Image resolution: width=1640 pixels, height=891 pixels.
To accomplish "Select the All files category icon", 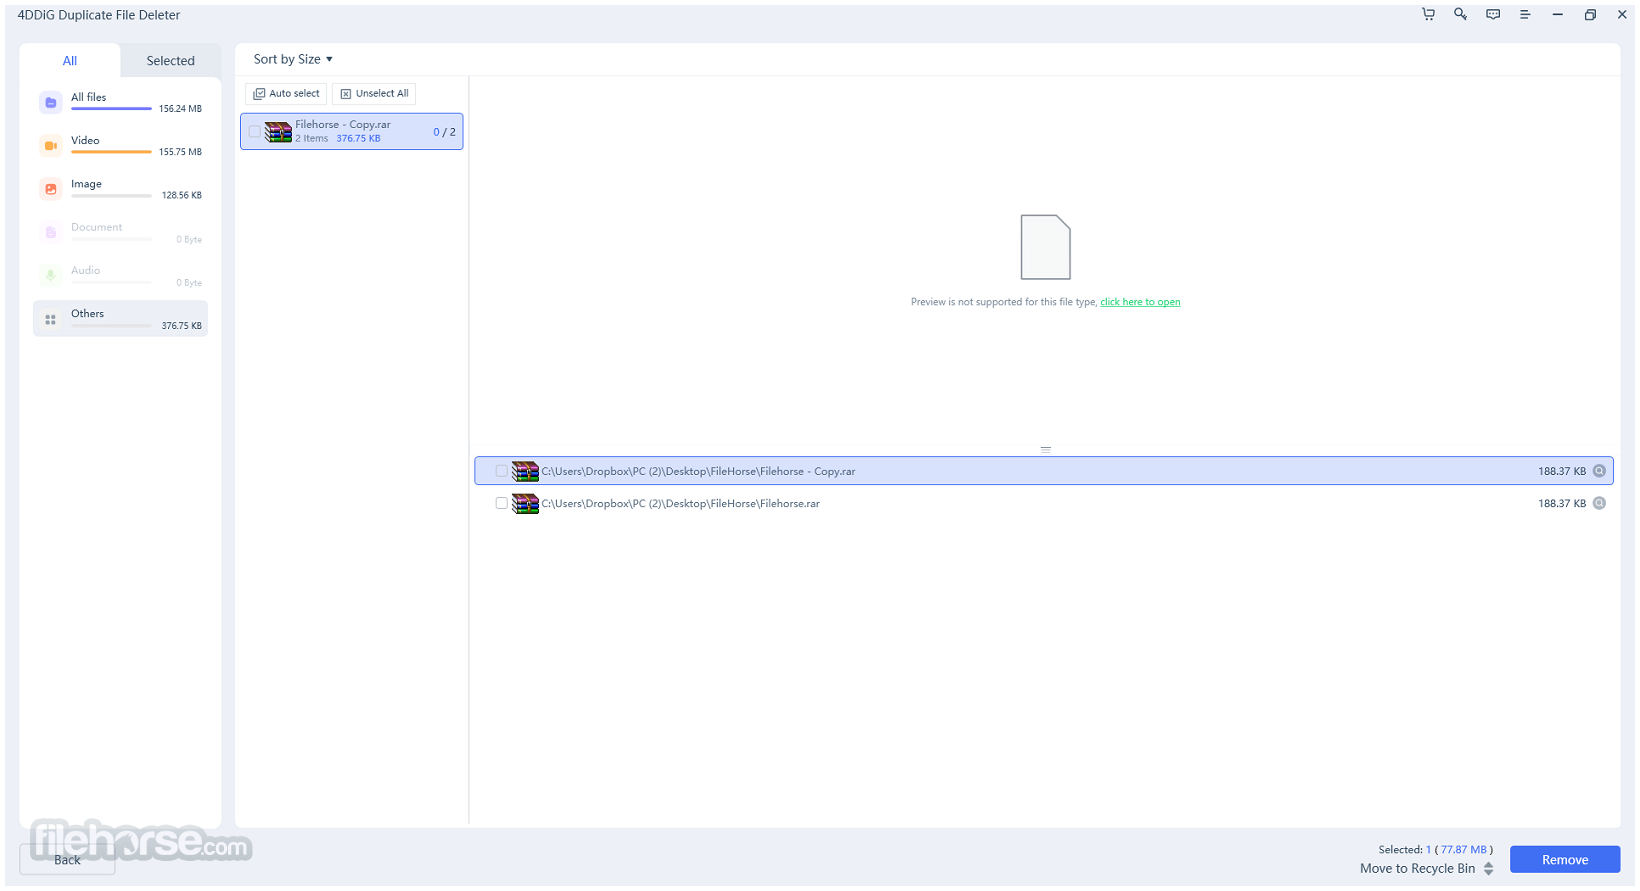I will [50, 102].
